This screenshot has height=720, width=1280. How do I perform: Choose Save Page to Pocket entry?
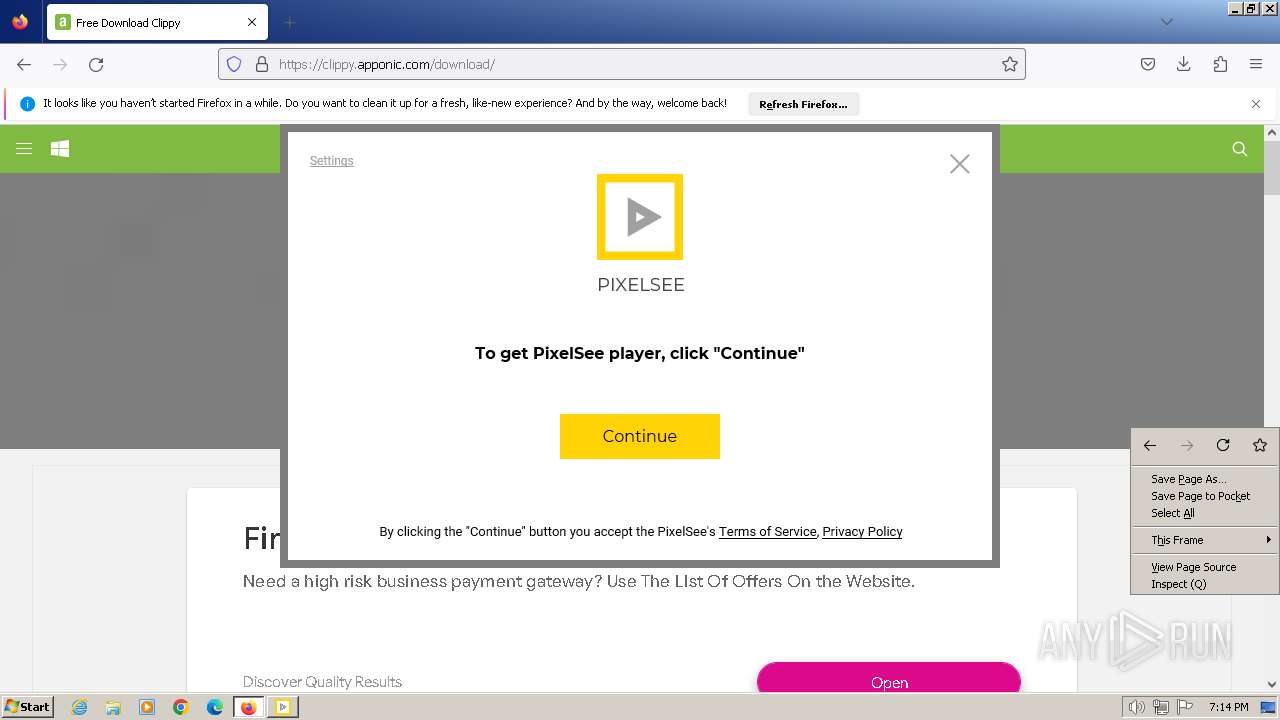click(x=1205, y=496)
